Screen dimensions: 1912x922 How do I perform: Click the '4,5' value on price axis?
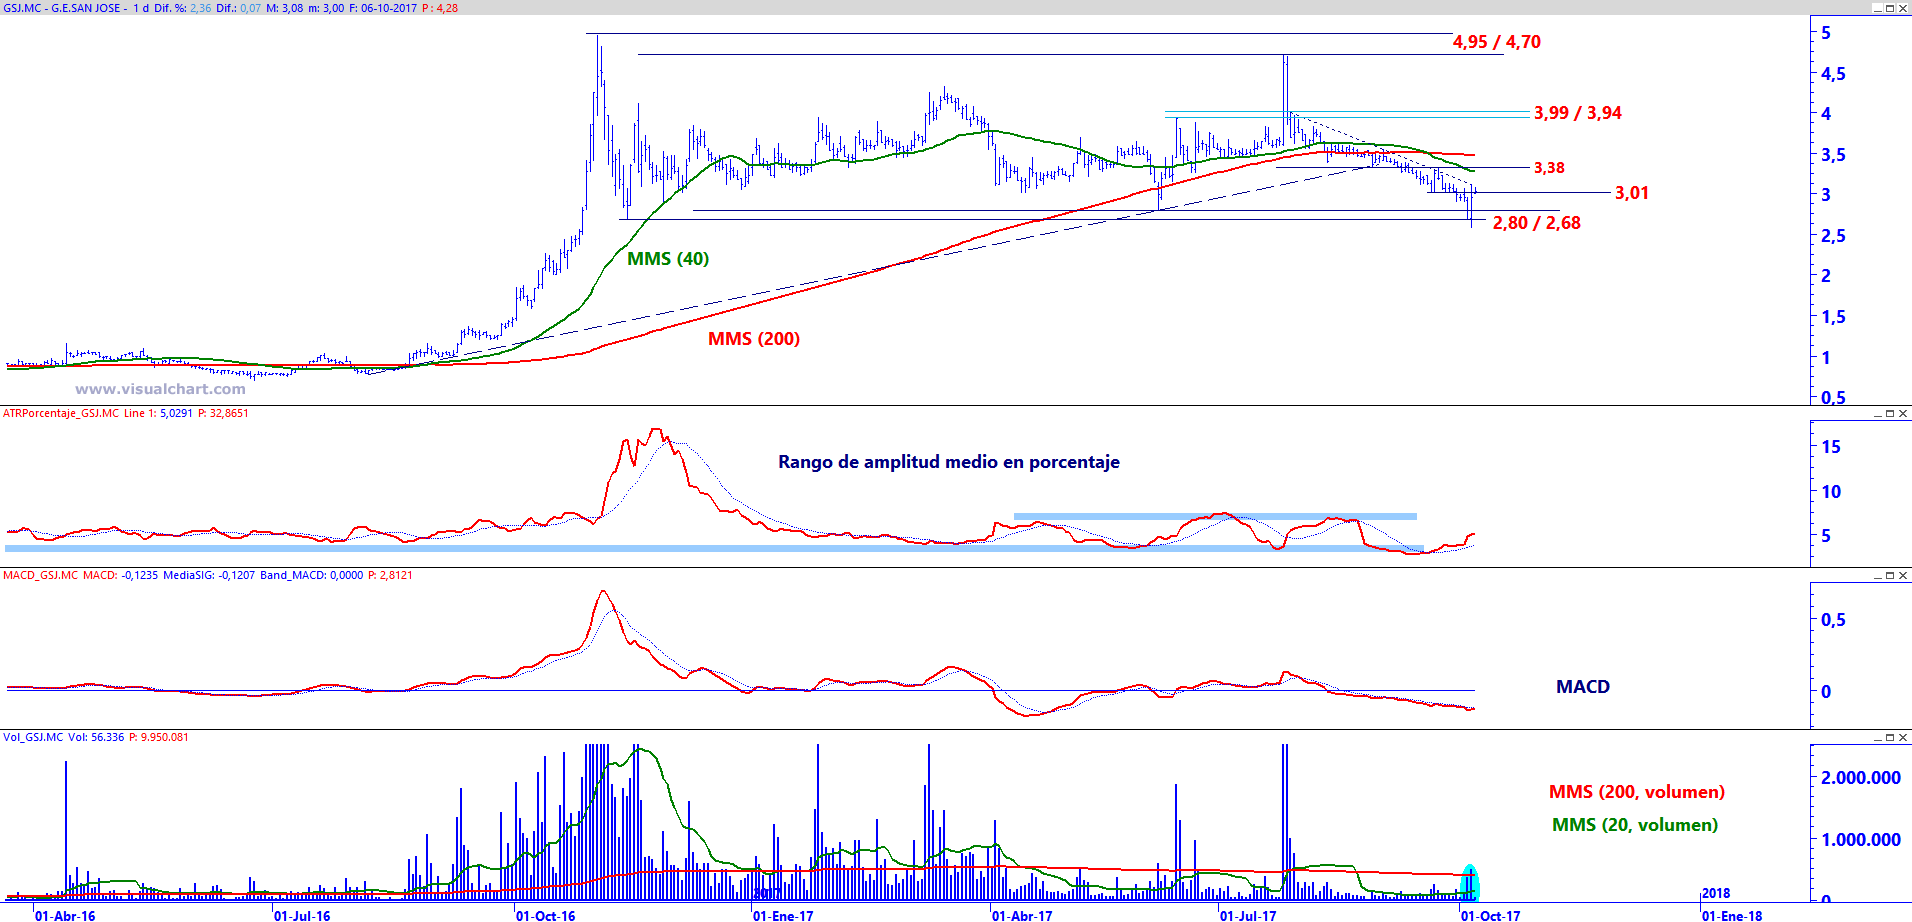[1834, 74]
